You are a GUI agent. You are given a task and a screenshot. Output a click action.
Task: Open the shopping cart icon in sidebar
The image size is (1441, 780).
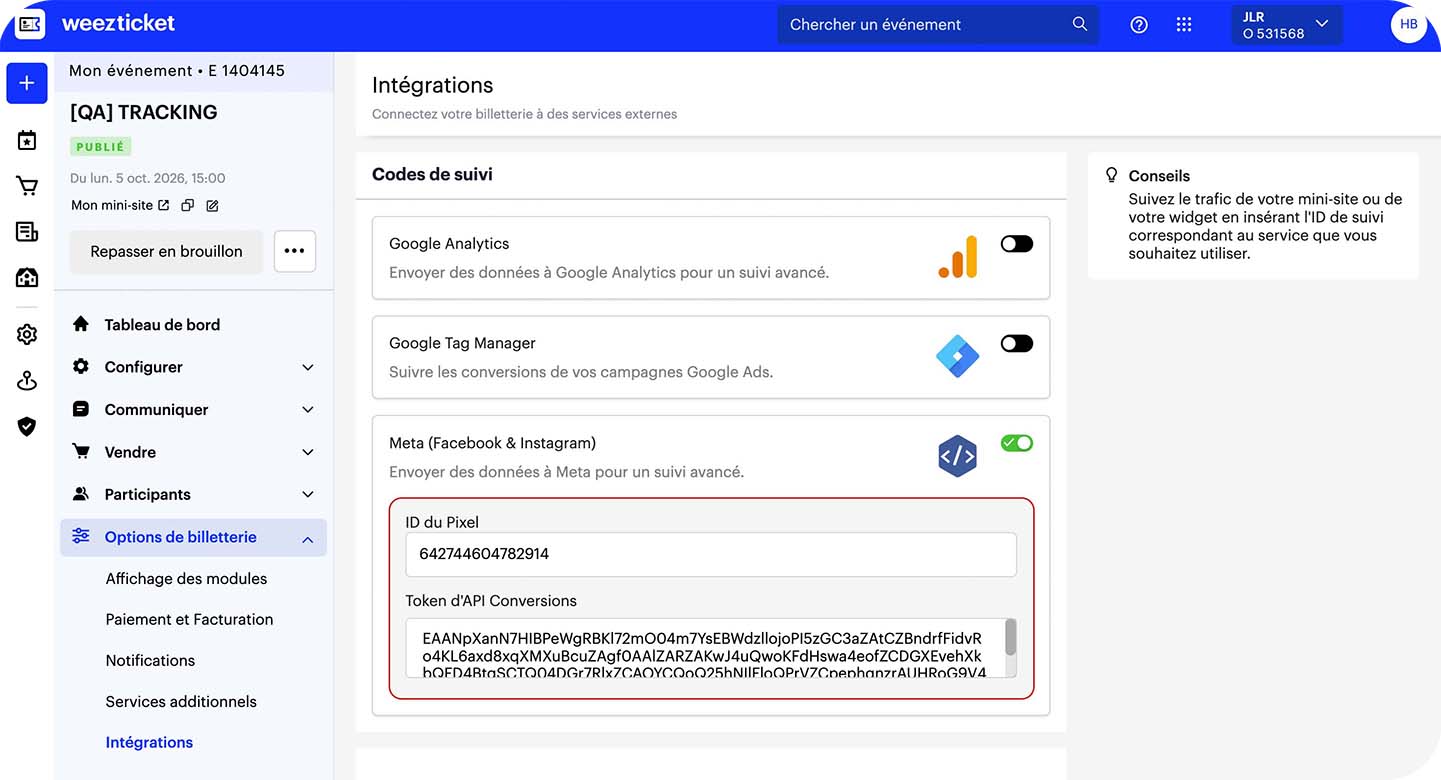click(x=26, y=186)
